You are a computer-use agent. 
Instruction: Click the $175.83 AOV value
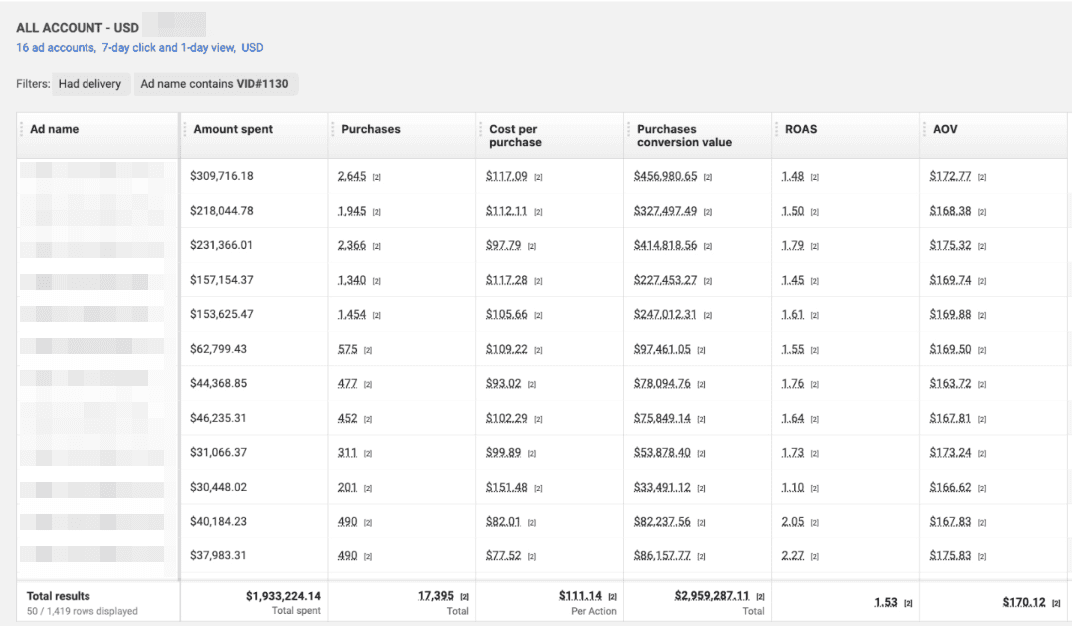950,554
